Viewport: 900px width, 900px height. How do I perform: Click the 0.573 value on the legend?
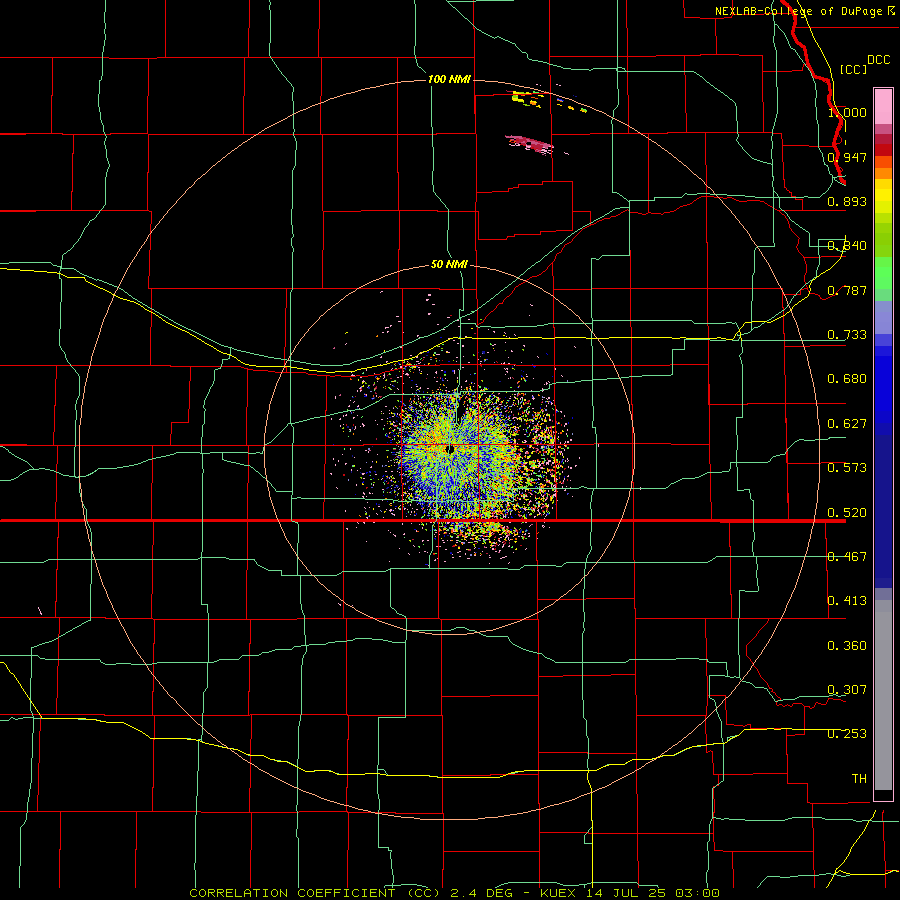tap(847, 468)
